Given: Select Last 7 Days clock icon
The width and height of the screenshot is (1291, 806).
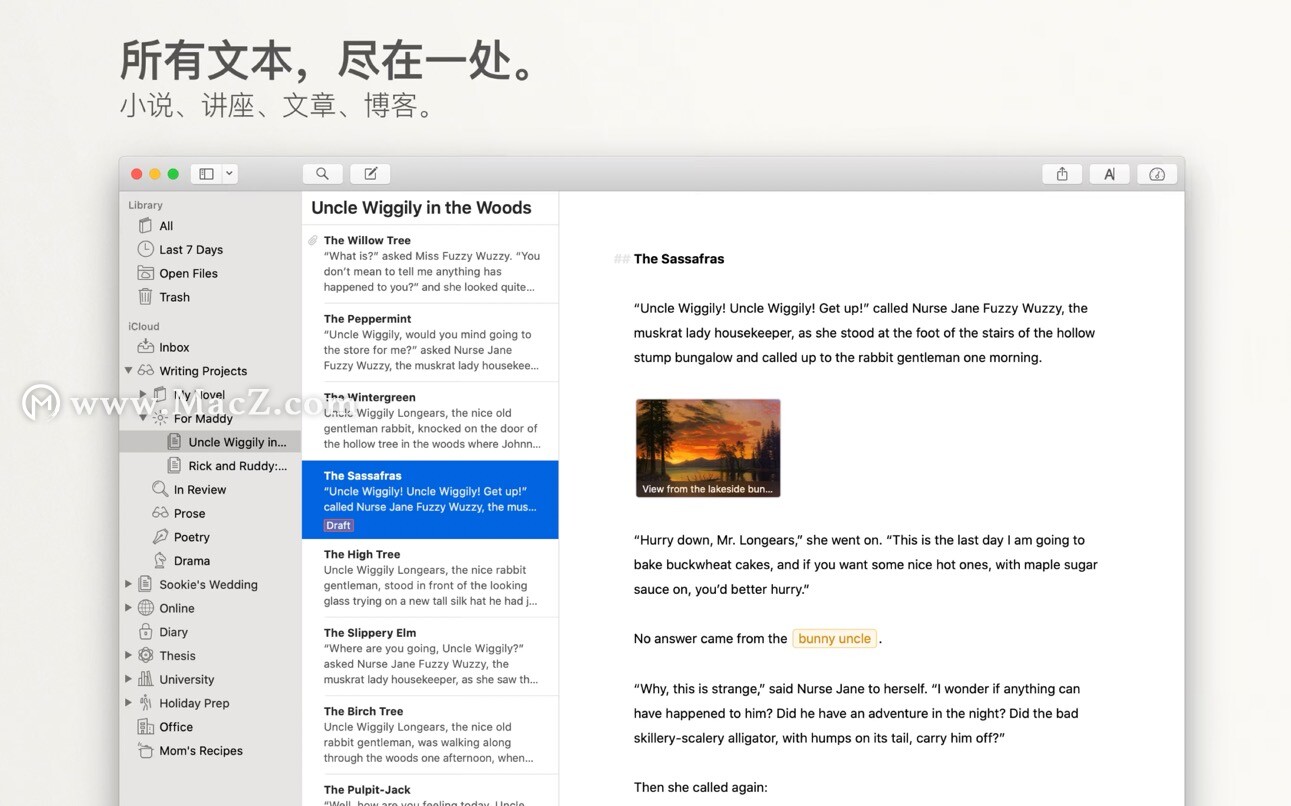Looking at the screenshot, I should click(x=146, y=249).
